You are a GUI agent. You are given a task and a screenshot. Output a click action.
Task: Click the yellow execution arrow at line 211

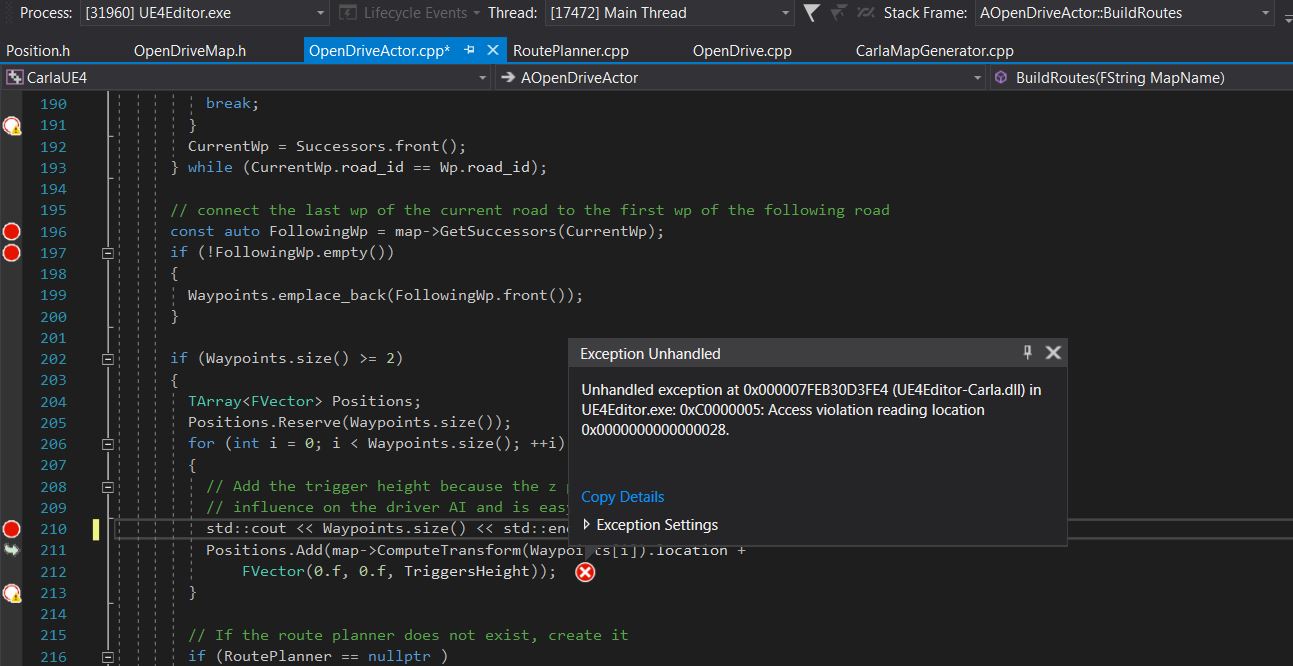click(11, 549)
